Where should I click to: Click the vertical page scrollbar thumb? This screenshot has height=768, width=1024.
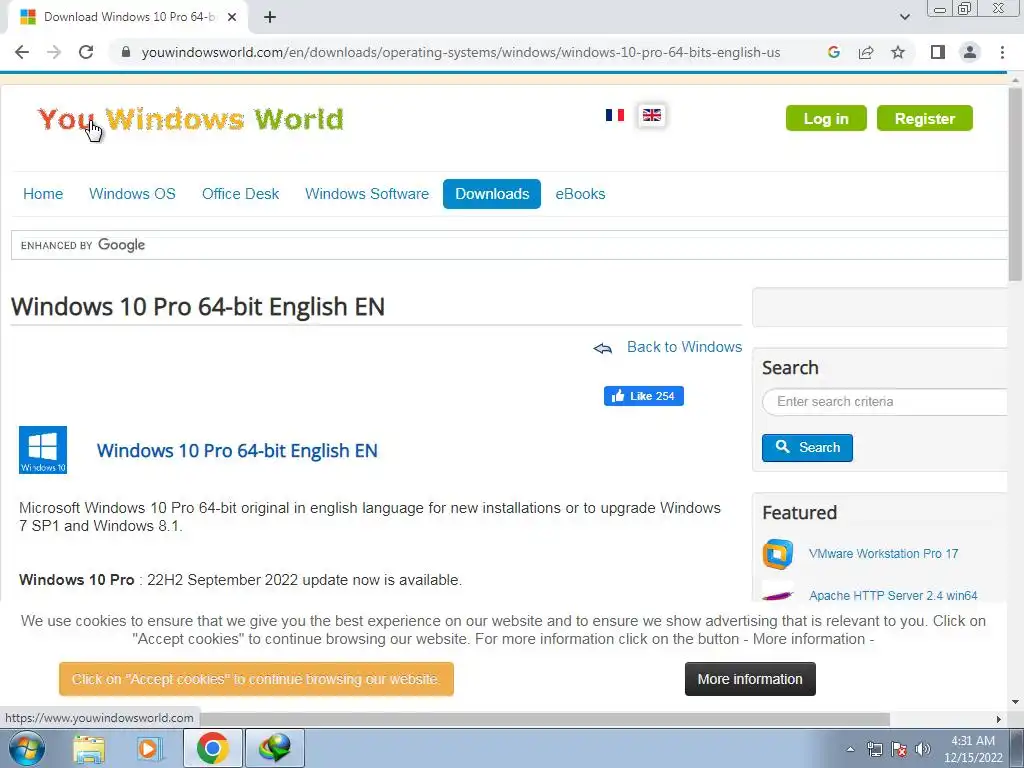1015,185
